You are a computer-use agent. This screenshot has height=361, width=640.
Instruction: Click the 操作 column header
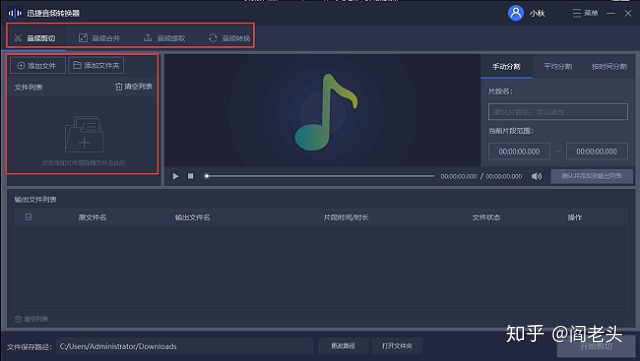[575, 217]
